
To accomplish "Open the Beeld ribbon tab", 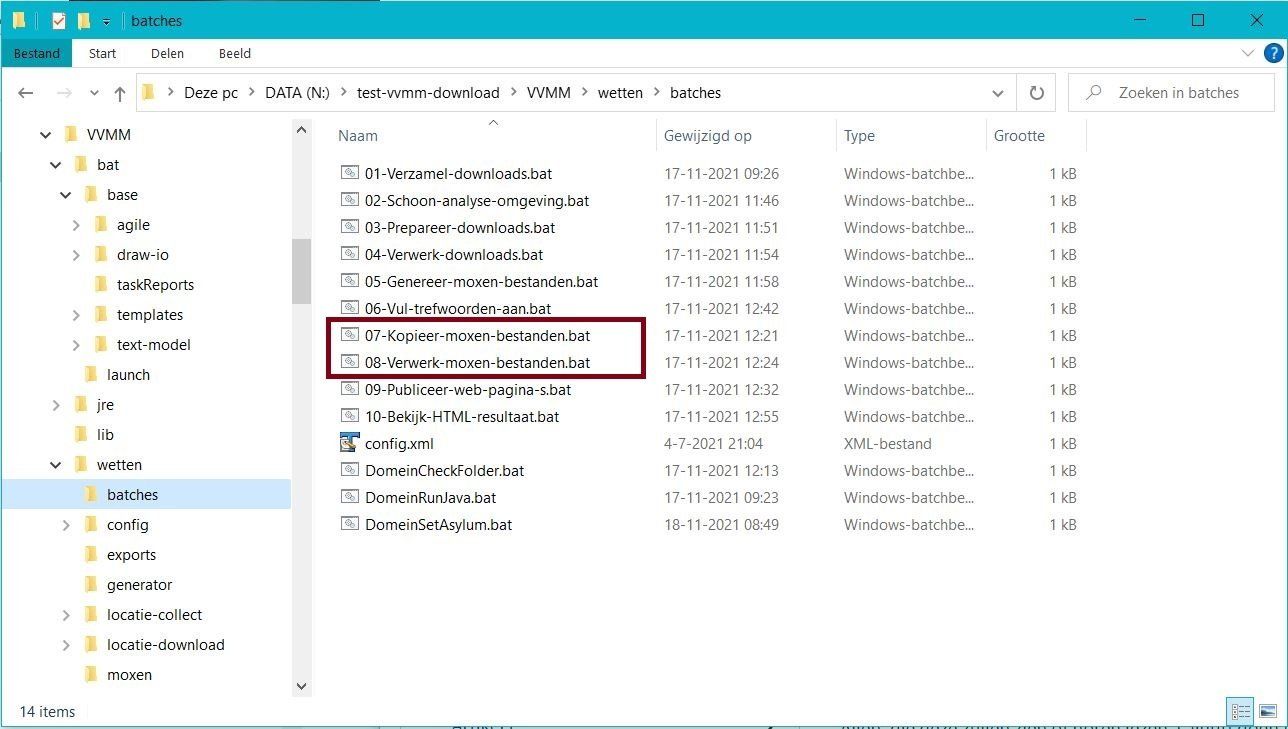I will tap(234, 53).
